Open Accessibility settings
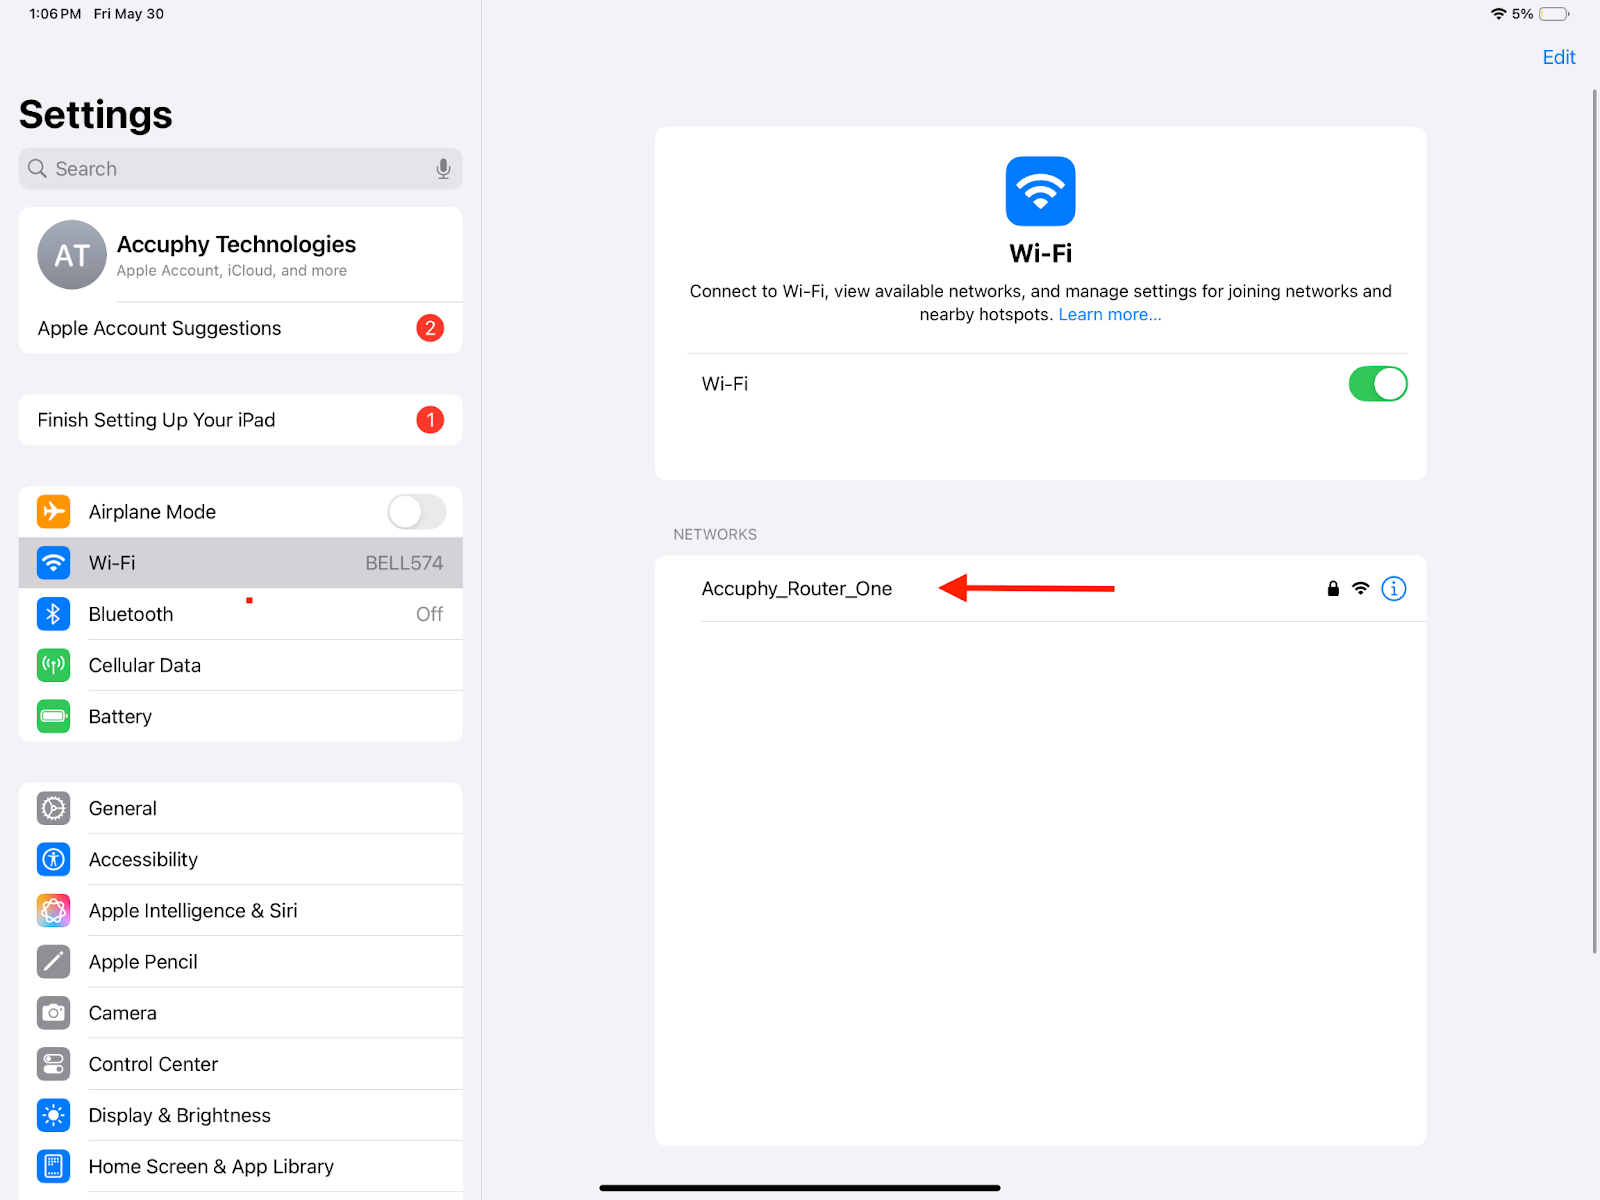This screenshot has width=1600, height=1200. [240, 859]
